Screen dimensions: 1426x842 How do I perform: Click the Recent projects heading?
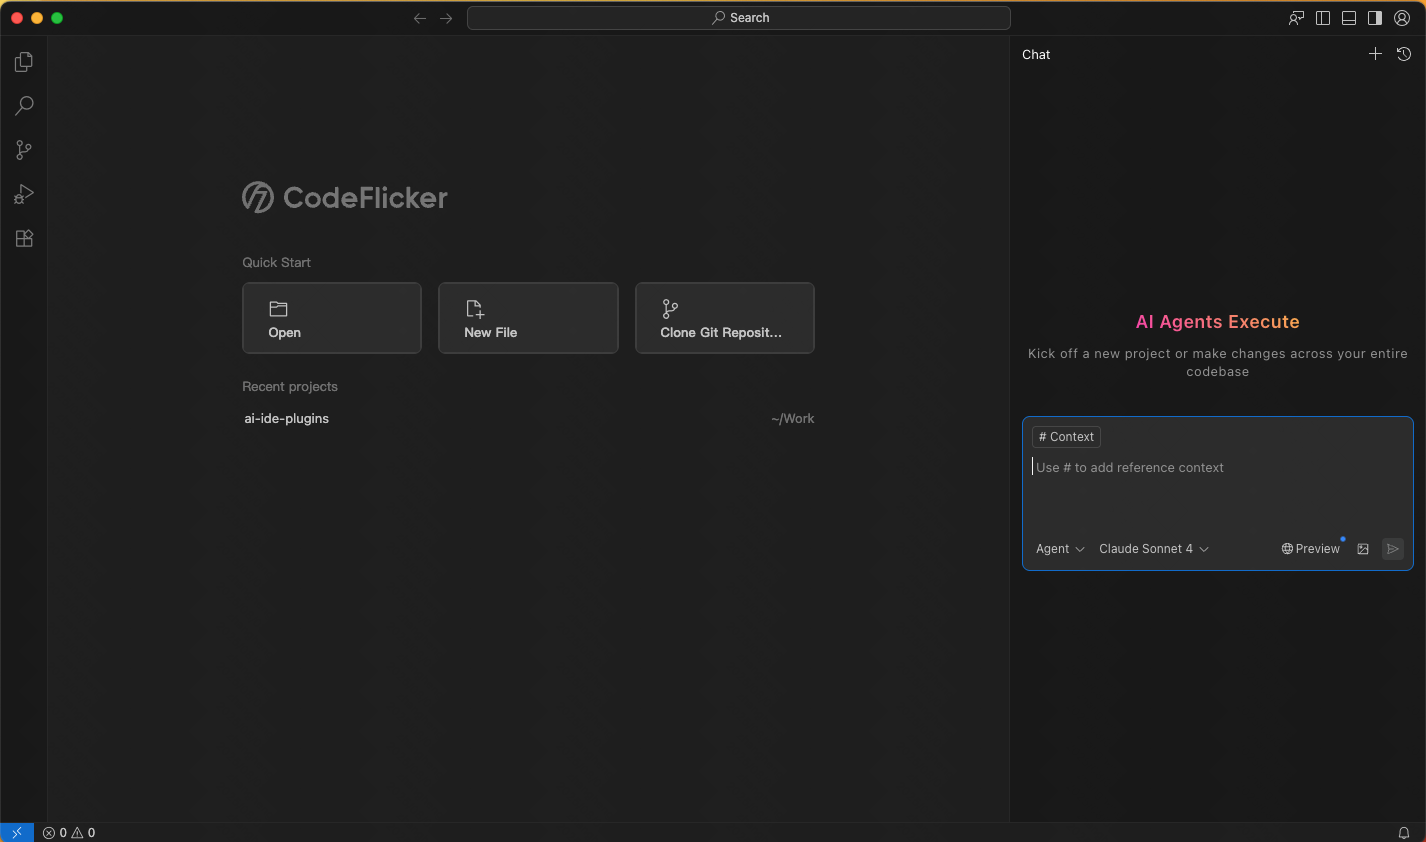click(290, 387)
